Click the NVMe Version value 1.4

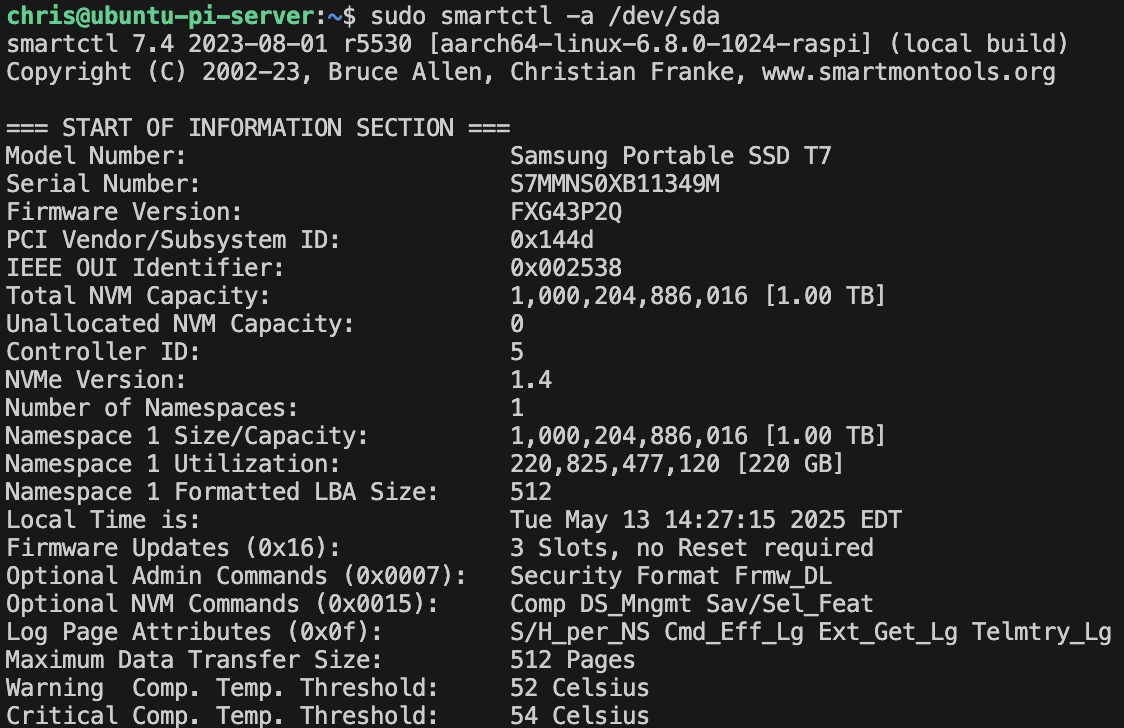[x=531, y=379]
